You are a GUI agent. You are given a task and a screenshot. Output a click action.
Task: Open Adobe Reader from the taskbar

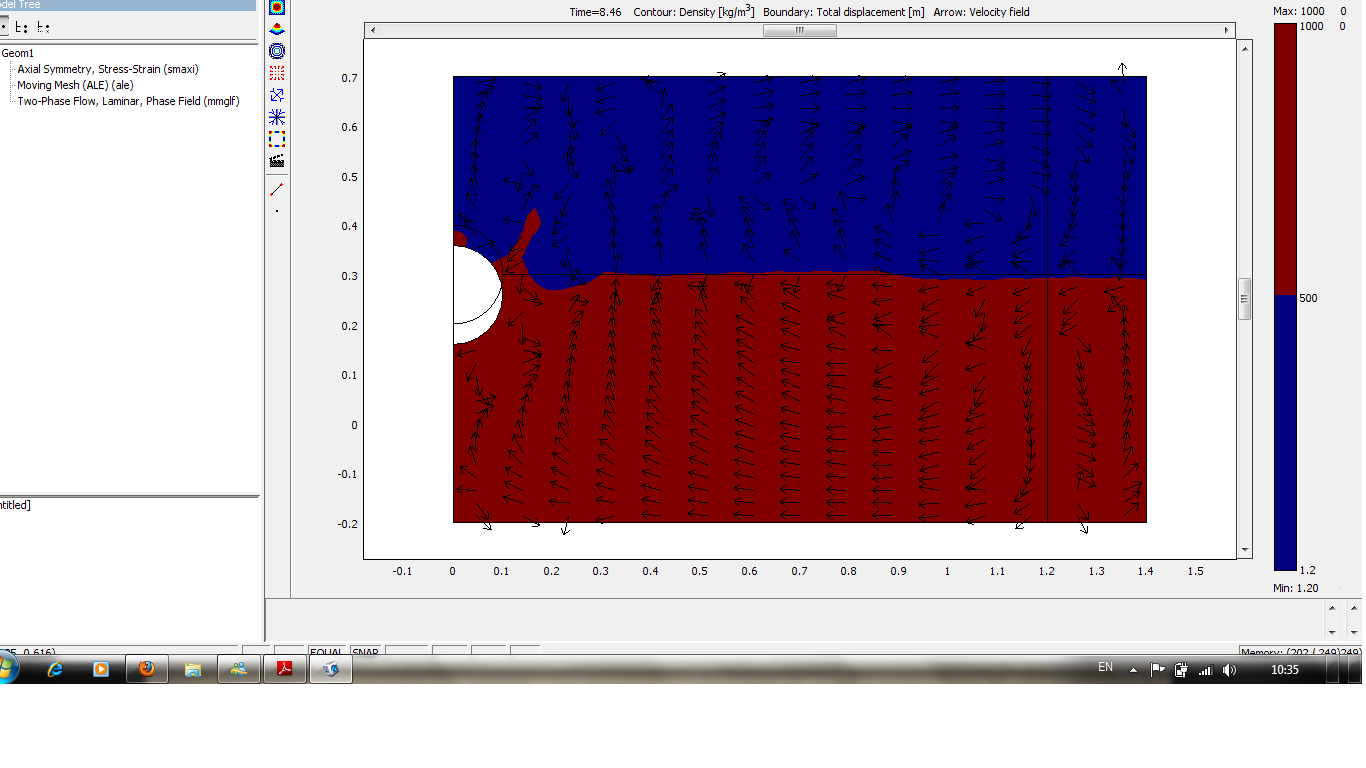[x=284, y=670]
